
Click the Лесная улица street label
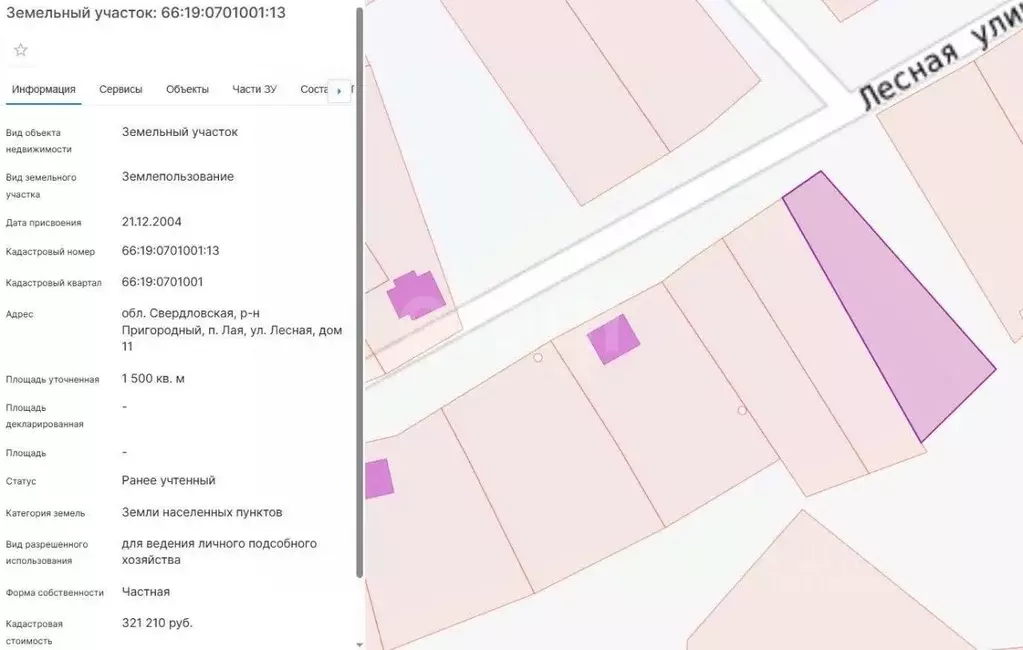tap(939, 55)
